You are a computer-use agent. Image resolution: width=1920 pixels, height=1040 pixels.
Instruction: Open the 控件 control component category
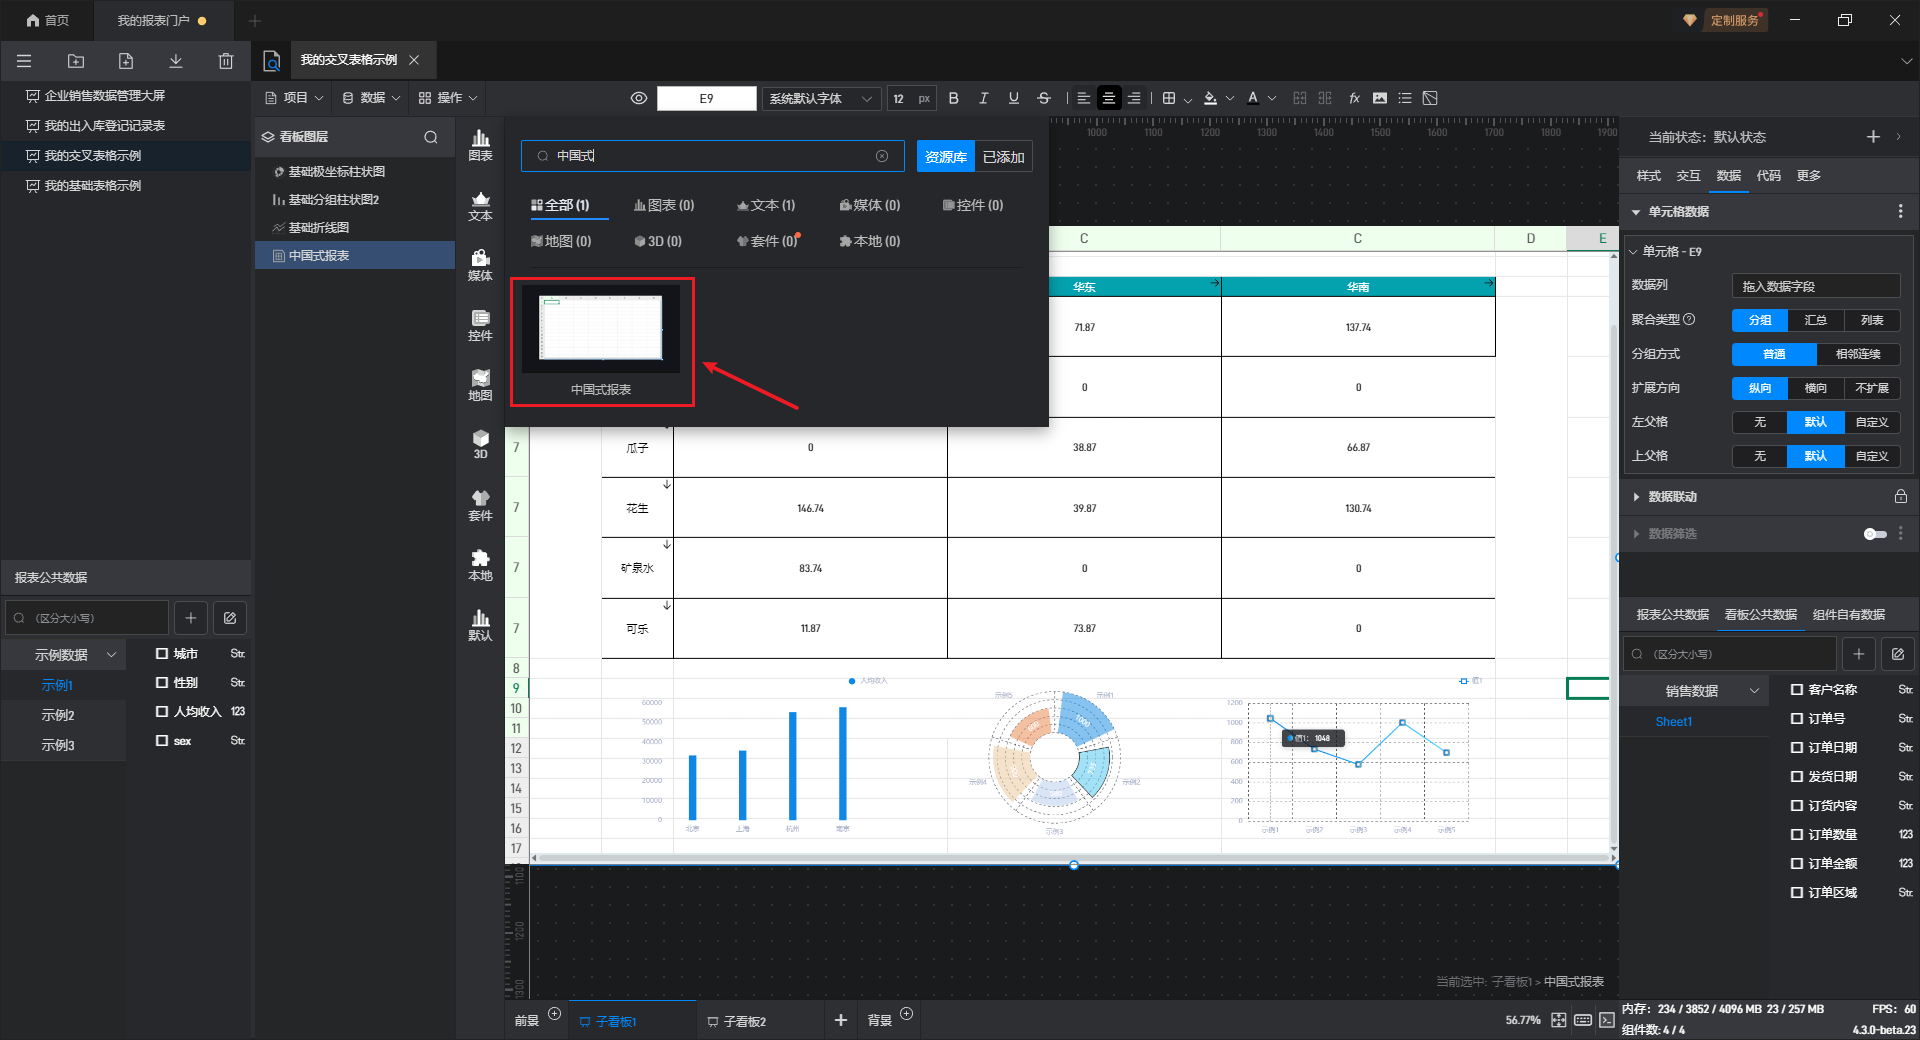tap(480, 326)
